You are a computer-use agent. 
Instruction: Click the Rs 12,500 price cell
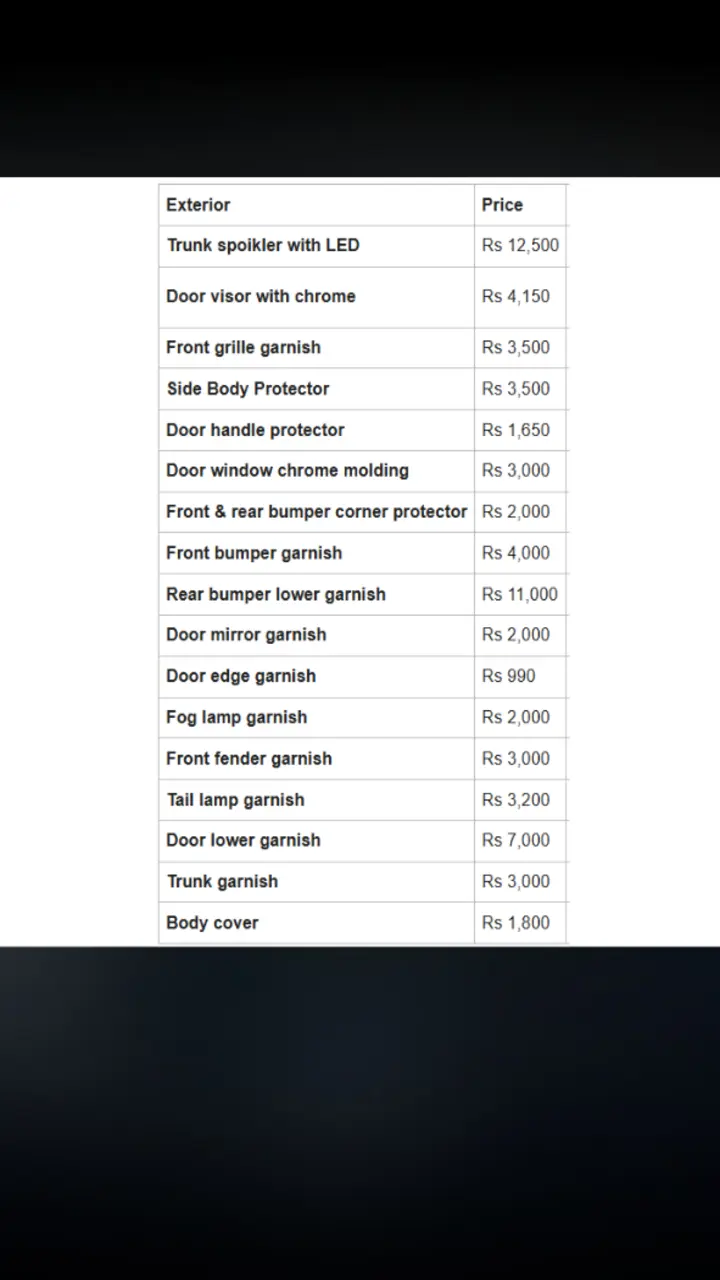tap(520, 246)
